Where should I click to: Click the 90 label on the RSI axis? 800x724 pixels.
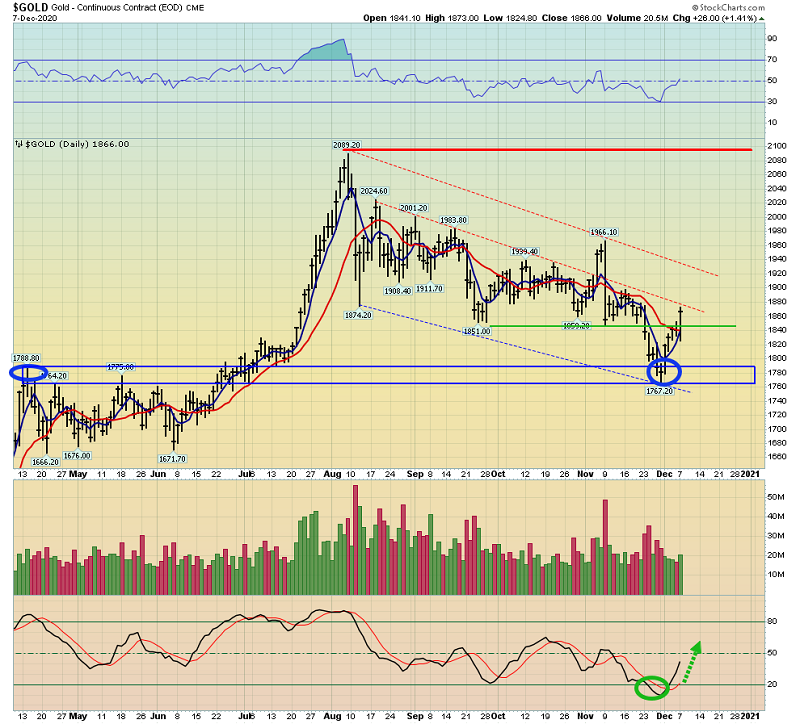[x=772, y=38]
